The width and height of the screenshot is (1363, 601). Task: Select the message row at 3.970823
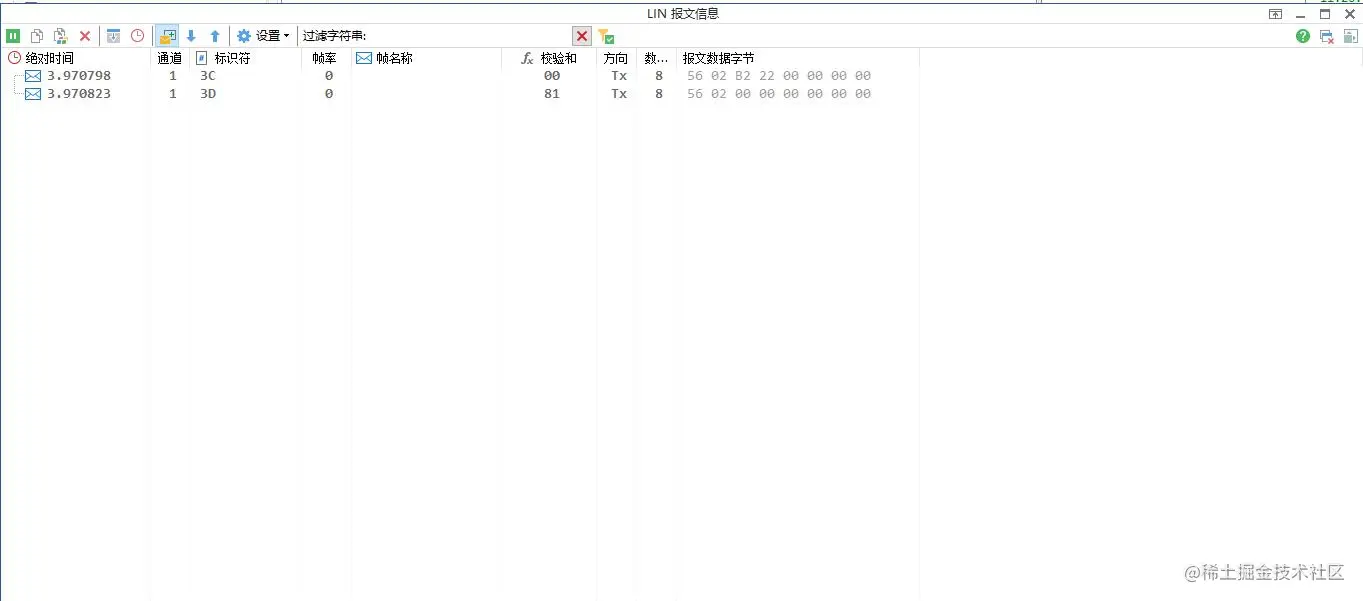coord(460,94)
